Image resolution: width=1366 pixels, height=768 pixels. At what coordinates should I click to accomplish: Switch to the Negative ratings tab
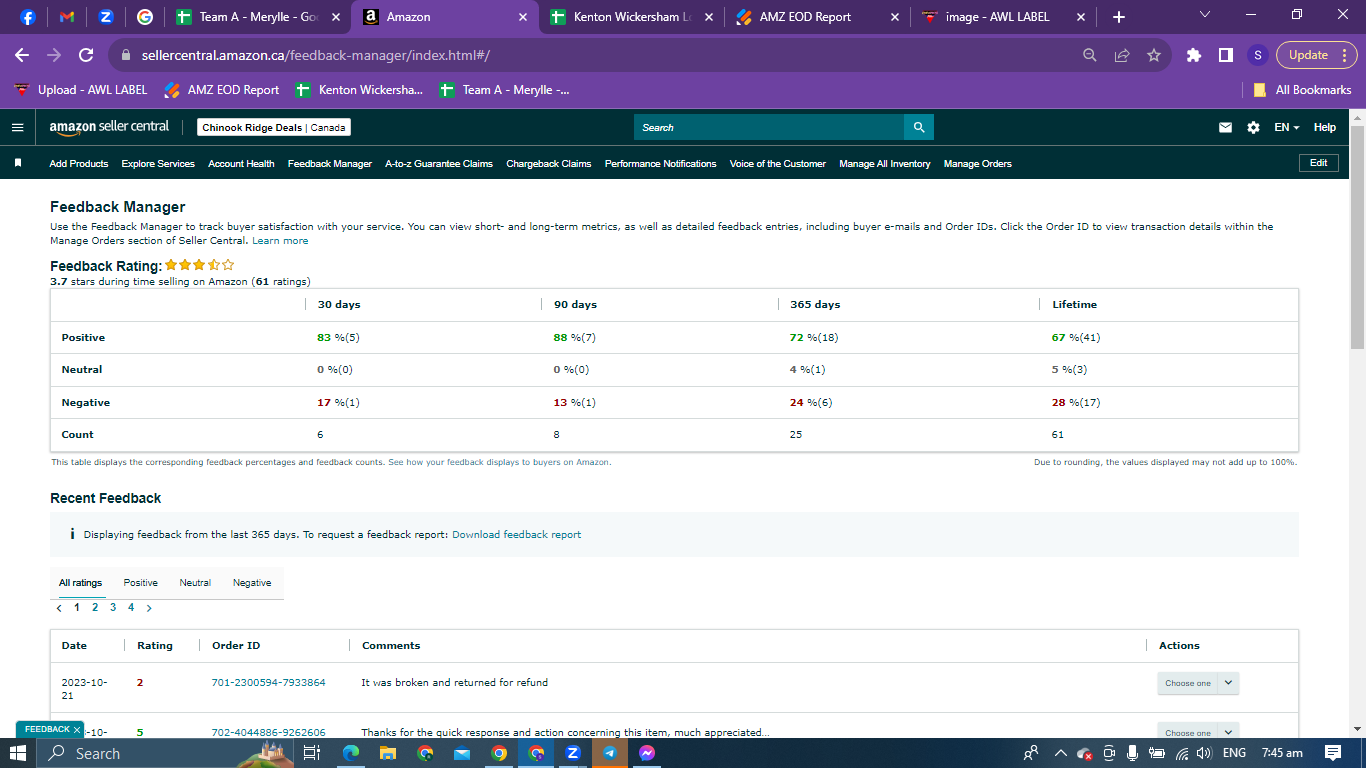(252, 583)
